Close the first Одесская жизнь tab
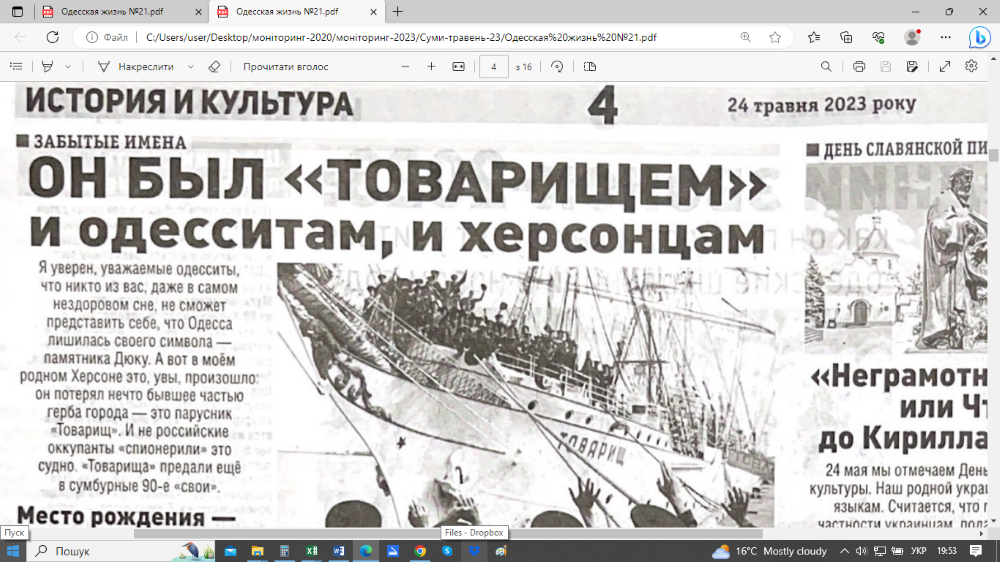The image size is (1000, 562). 198,11
